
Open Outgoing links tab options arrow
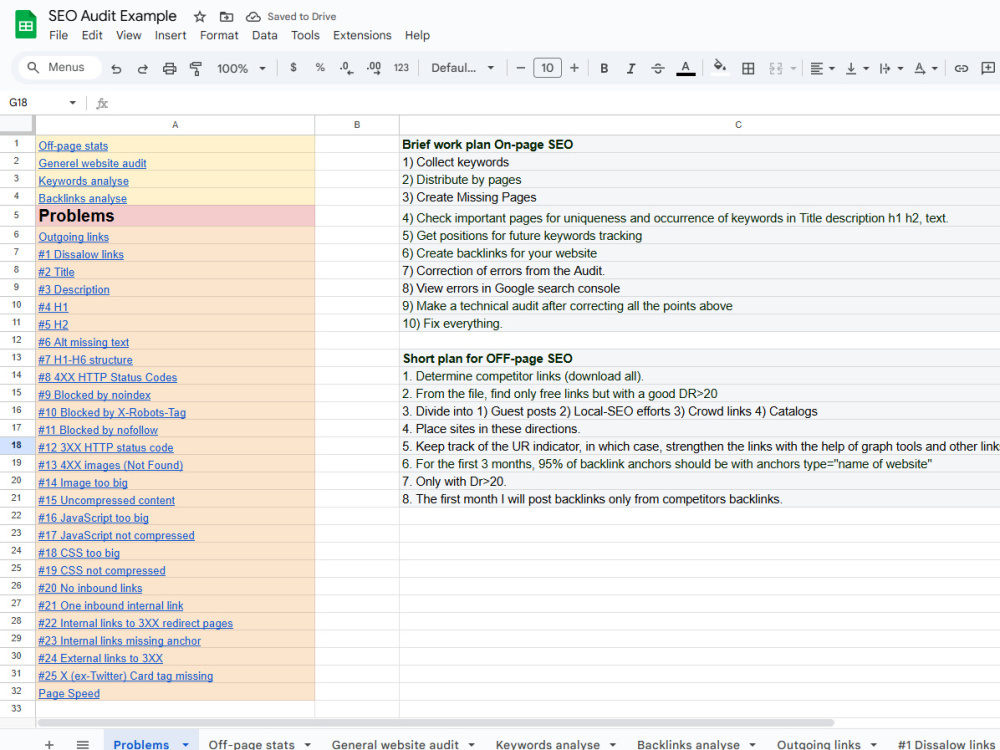coord(873,744)
